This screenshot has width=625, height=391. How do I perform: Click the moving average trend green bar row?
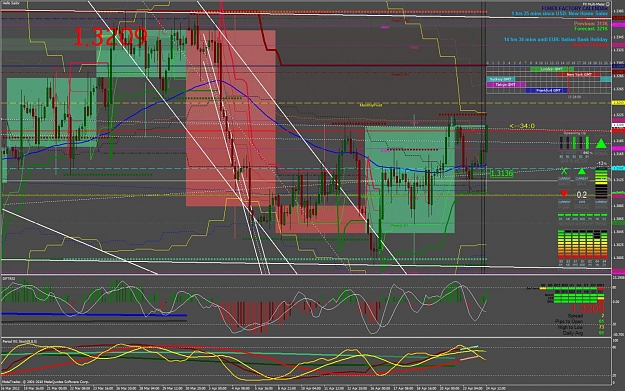pos(583,215)
